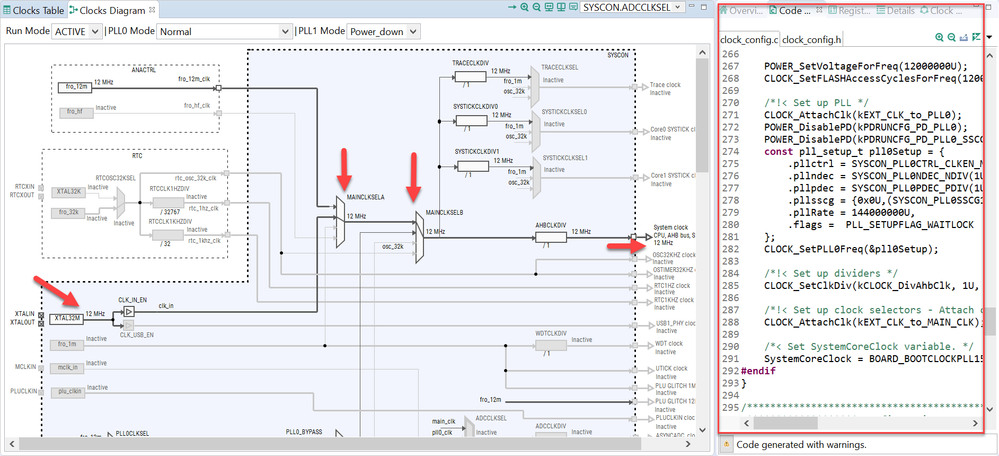
Task: Switch to the Clocks Table tab
Action: click(x=34, y=10)
